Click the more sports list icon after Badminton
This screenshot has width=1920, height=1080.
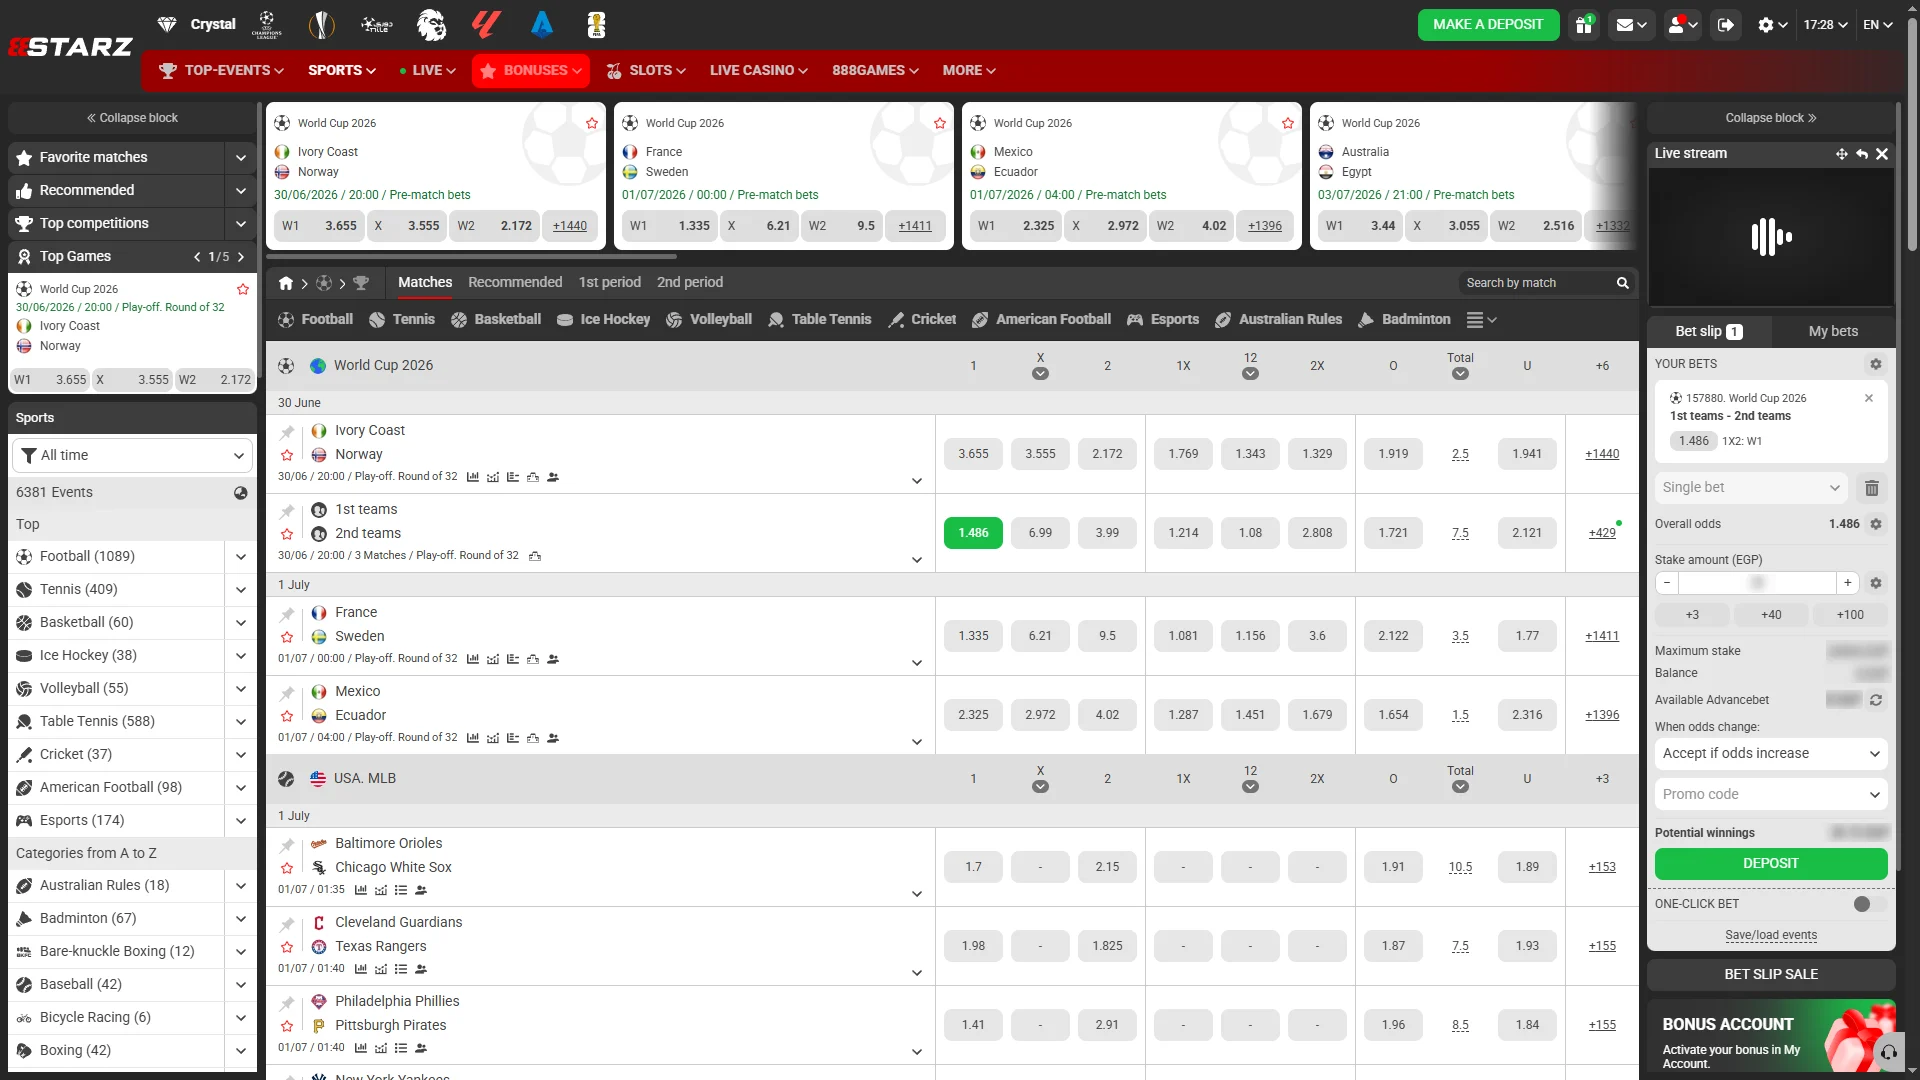(1481, 320)
